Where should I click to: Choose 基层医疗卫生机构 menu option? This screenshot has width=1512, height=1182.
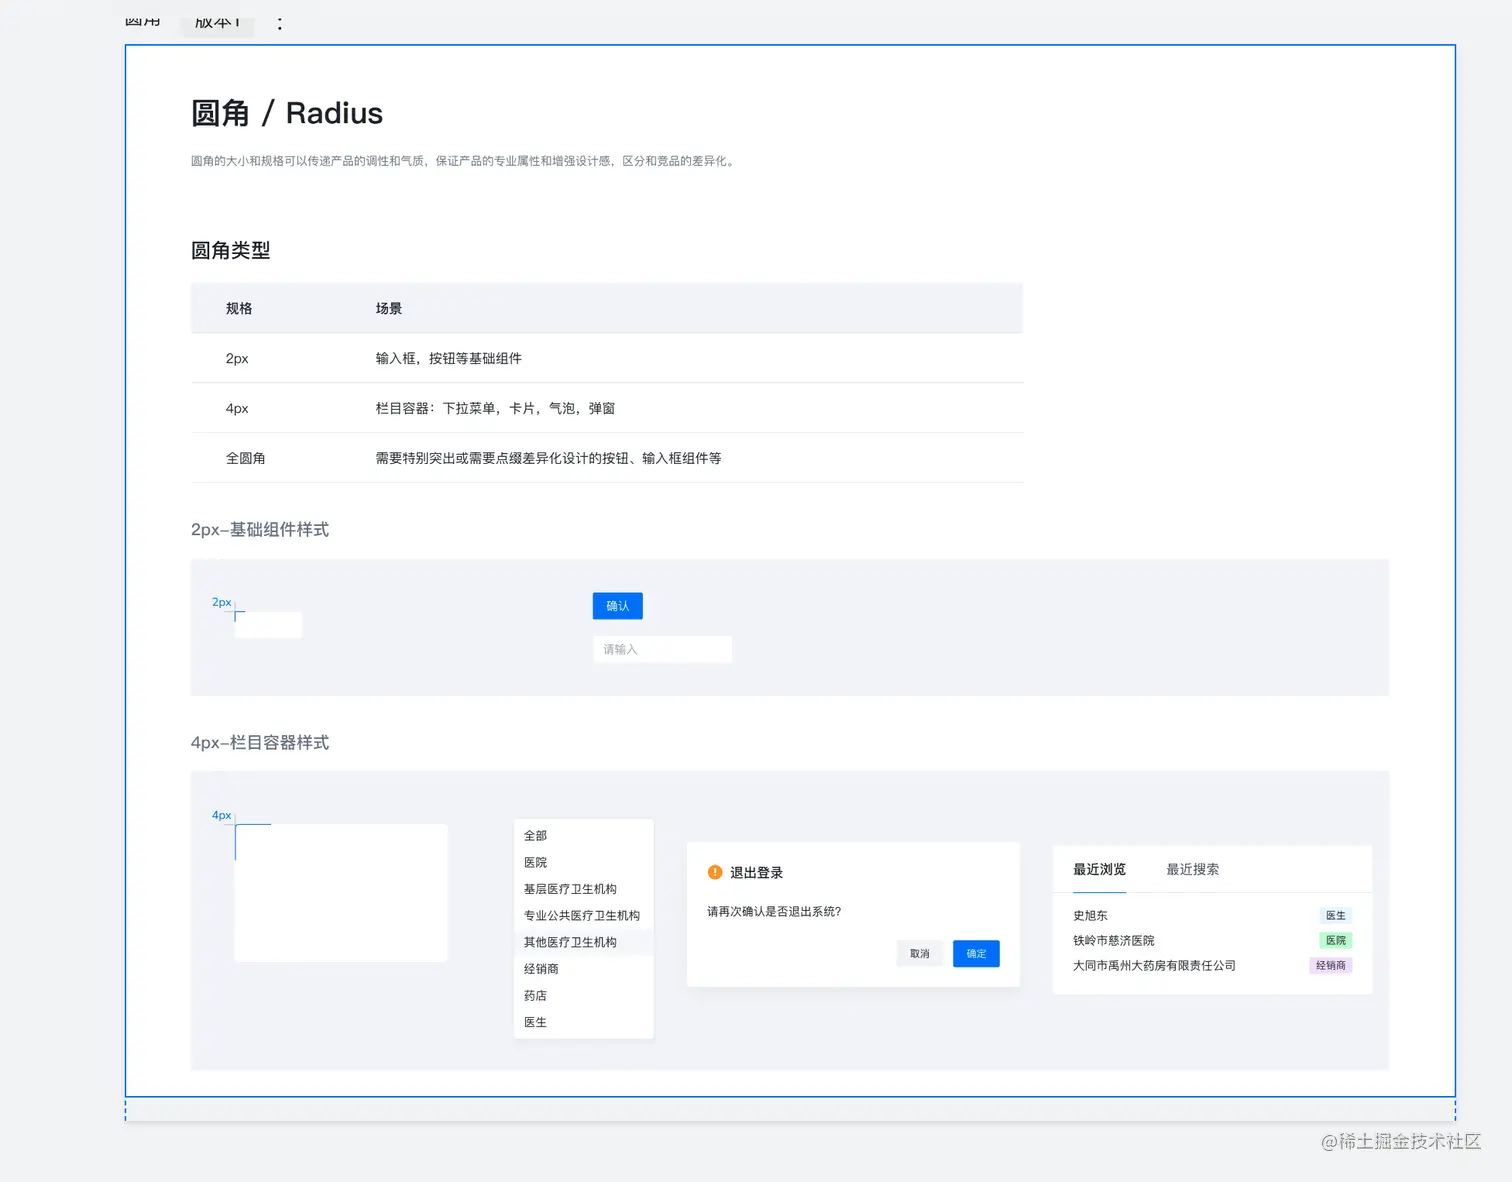tap(583, 889)
